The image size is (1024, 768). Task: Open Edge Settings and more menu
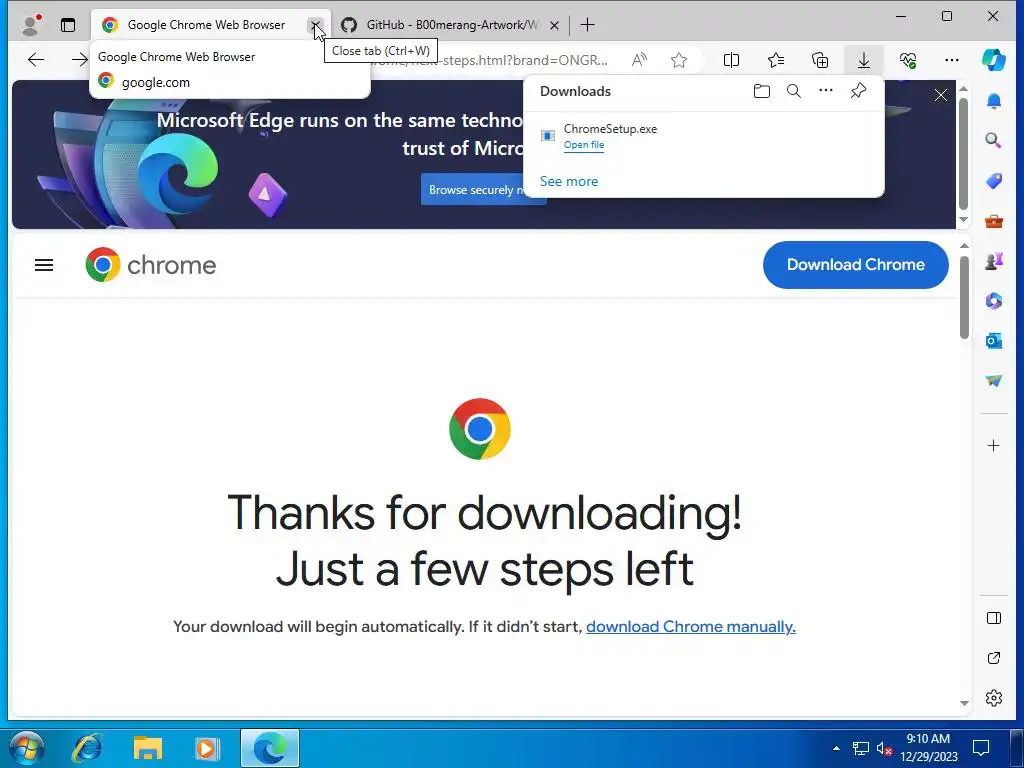(x=952, y=60)
